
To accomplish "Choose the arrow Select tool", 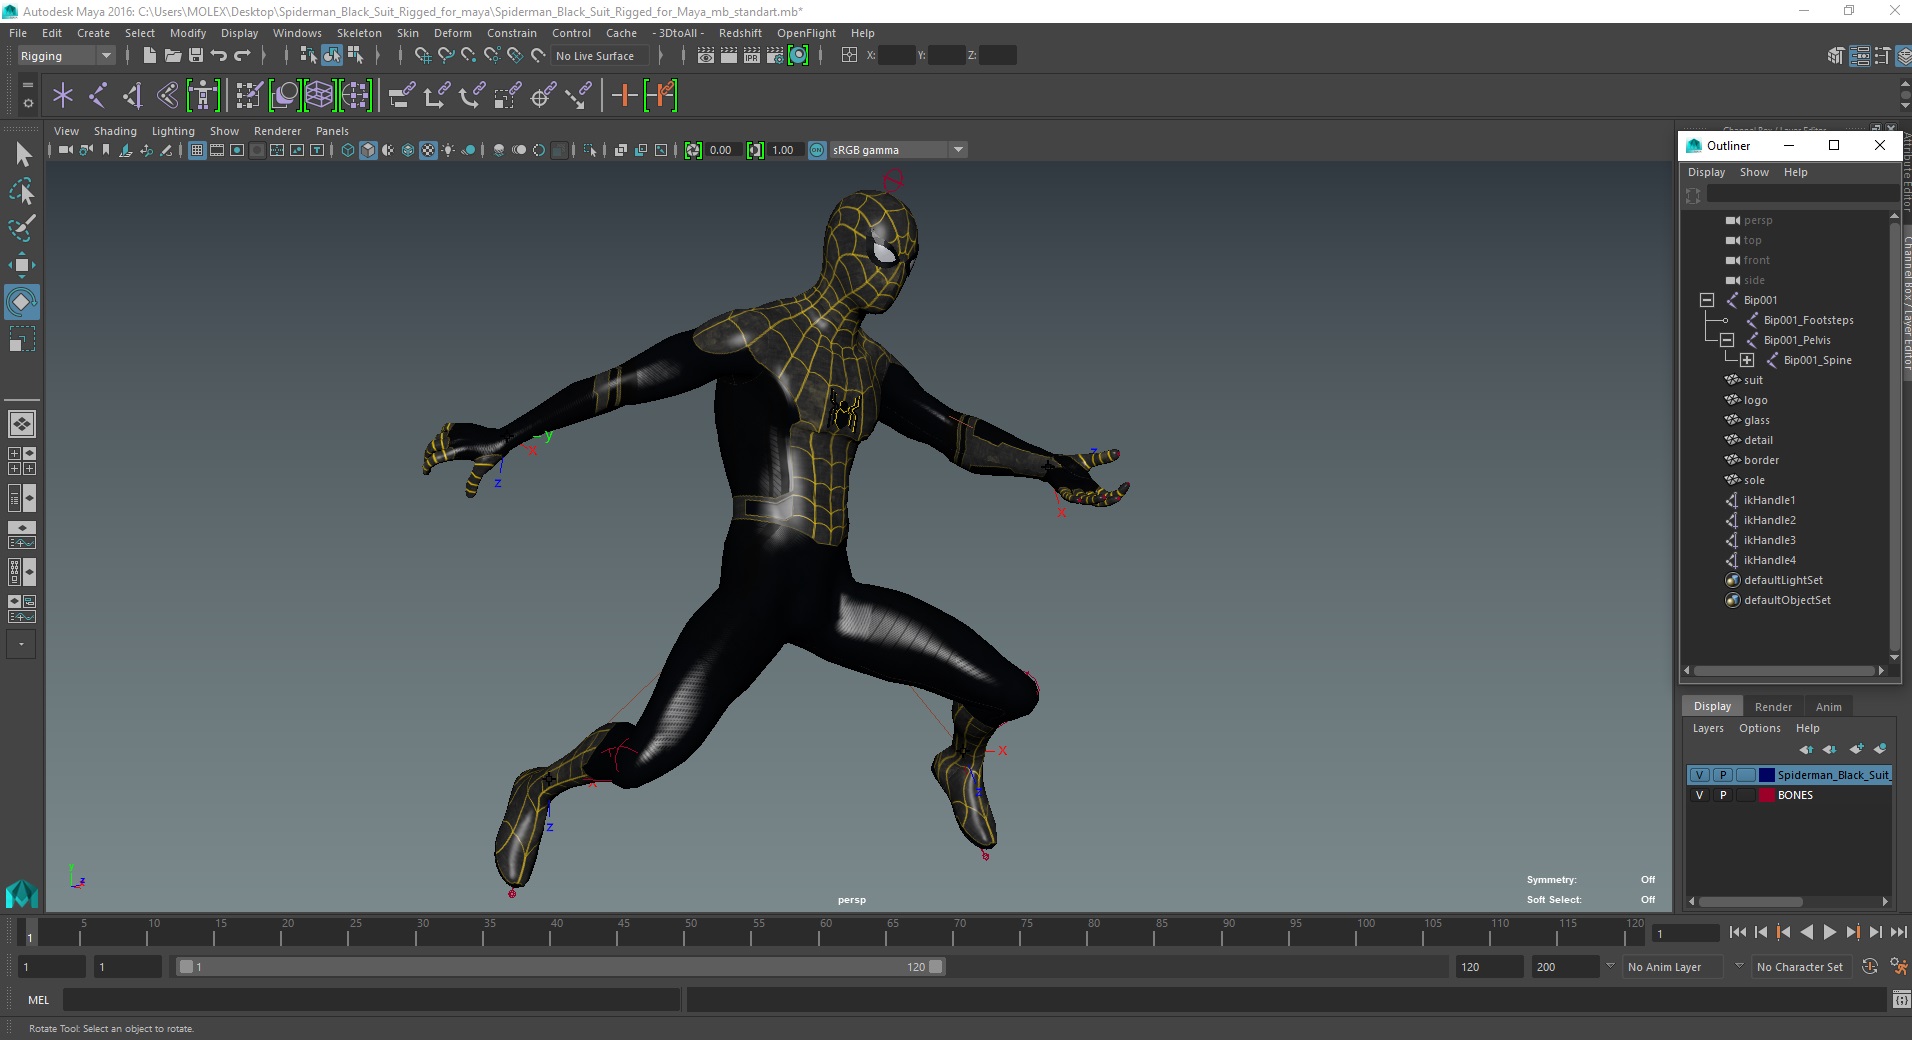I will [23, 154].
